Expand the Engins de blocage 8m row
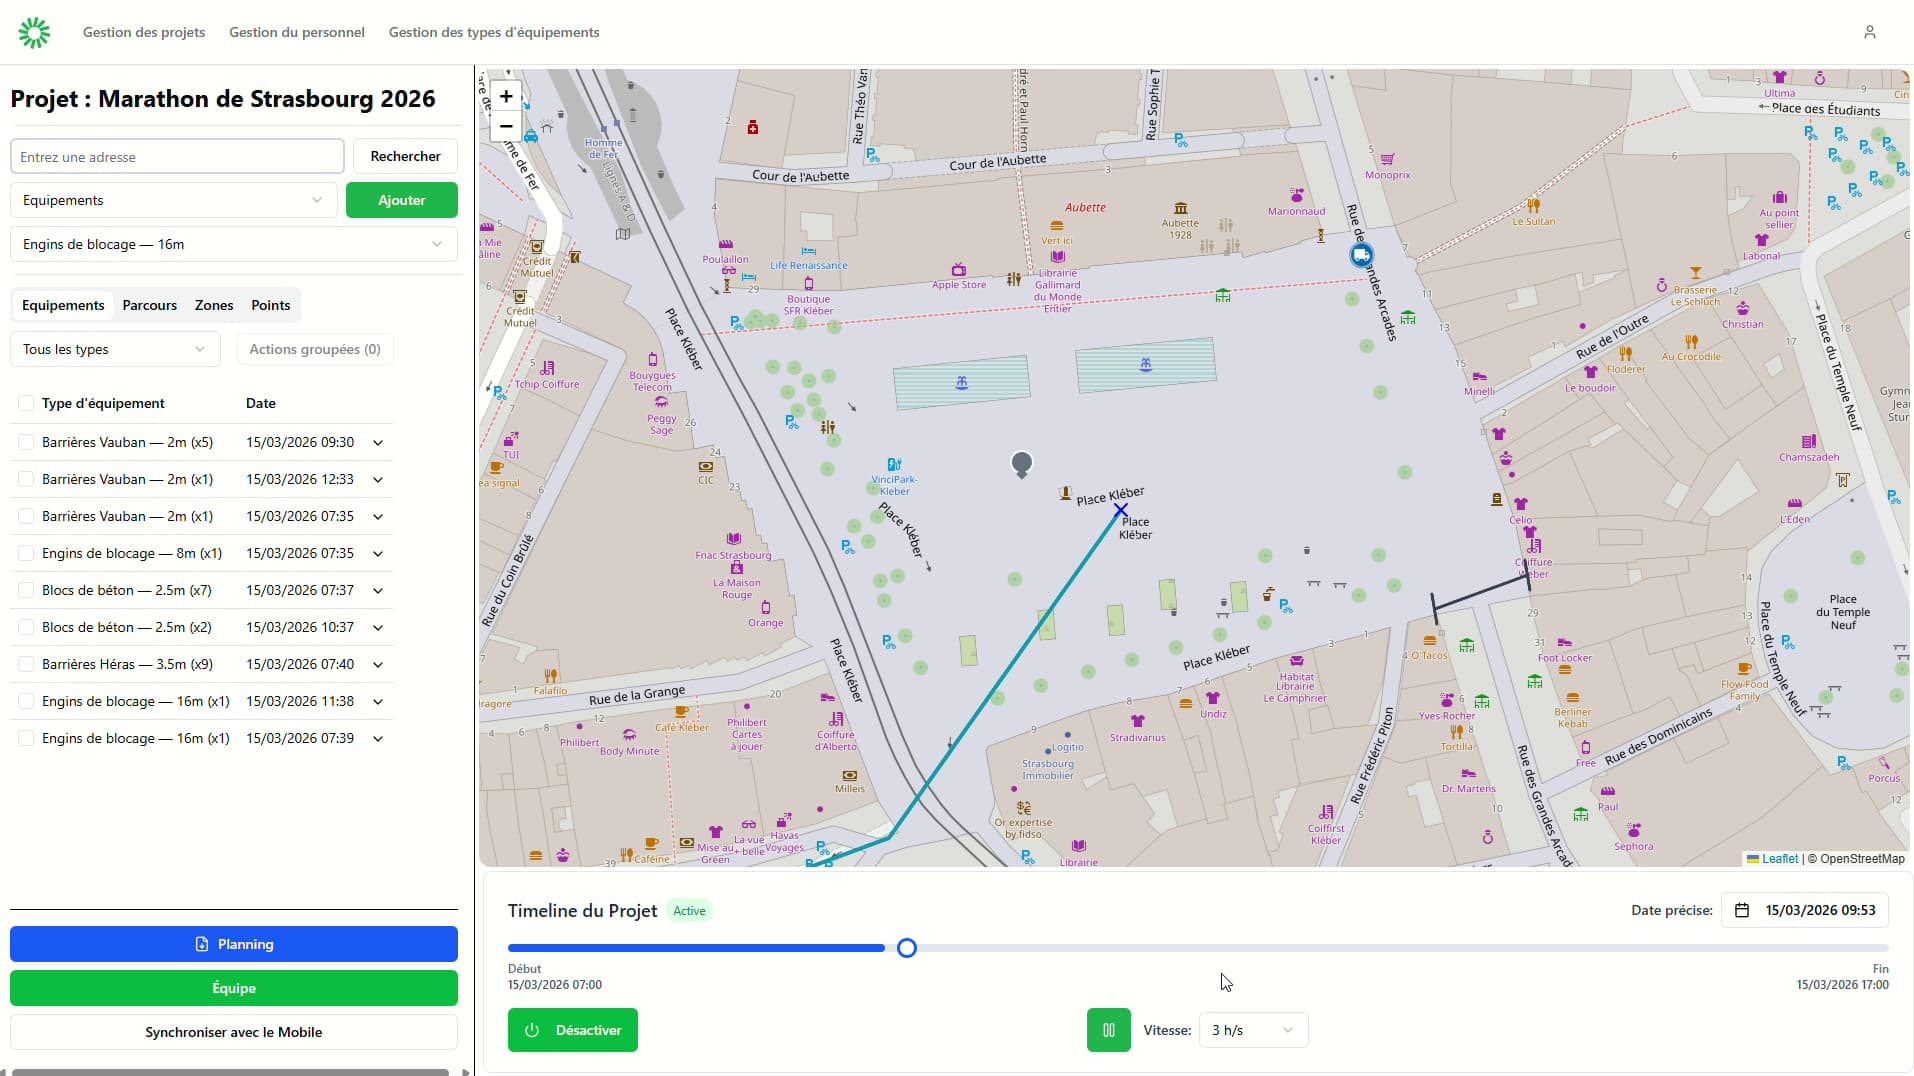1914x1076 pixels. (x=378, y=554)
